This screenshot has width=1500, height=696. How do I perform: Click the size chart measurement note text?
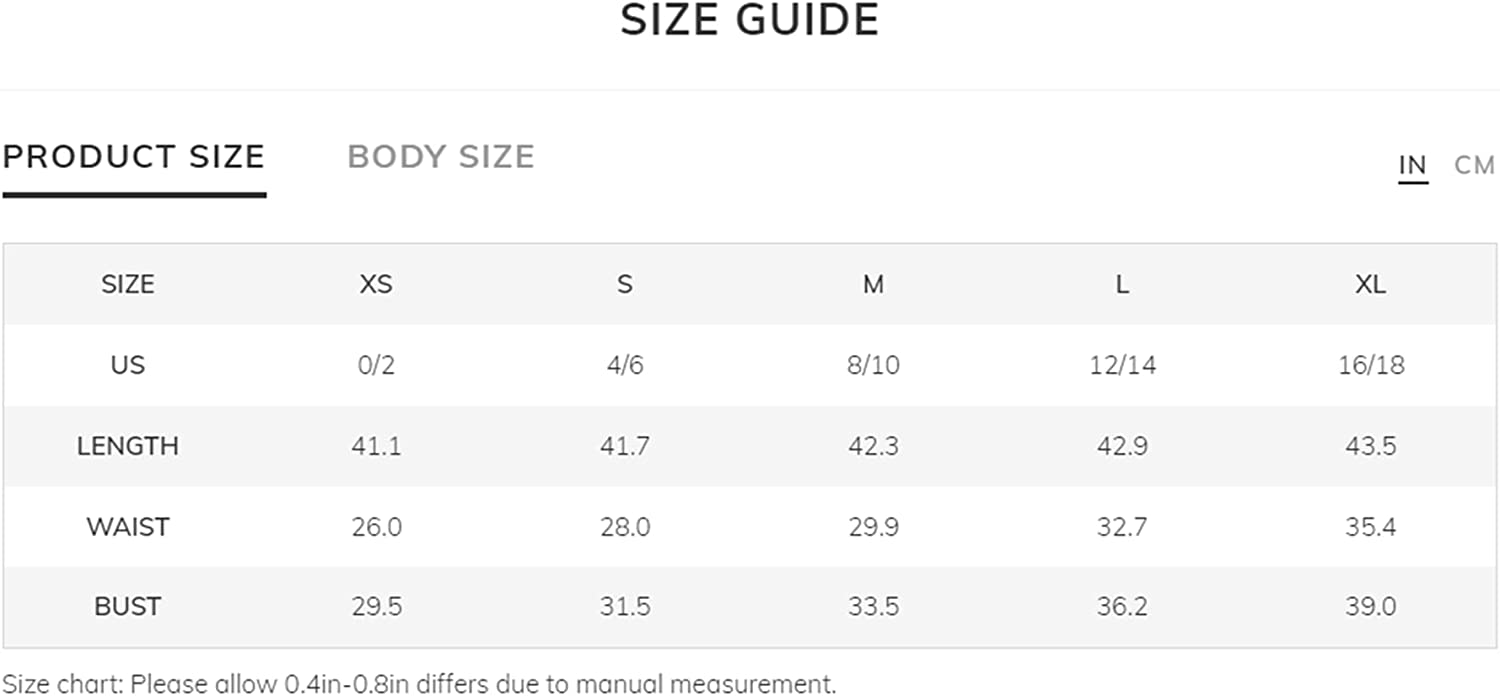point(419,684)
